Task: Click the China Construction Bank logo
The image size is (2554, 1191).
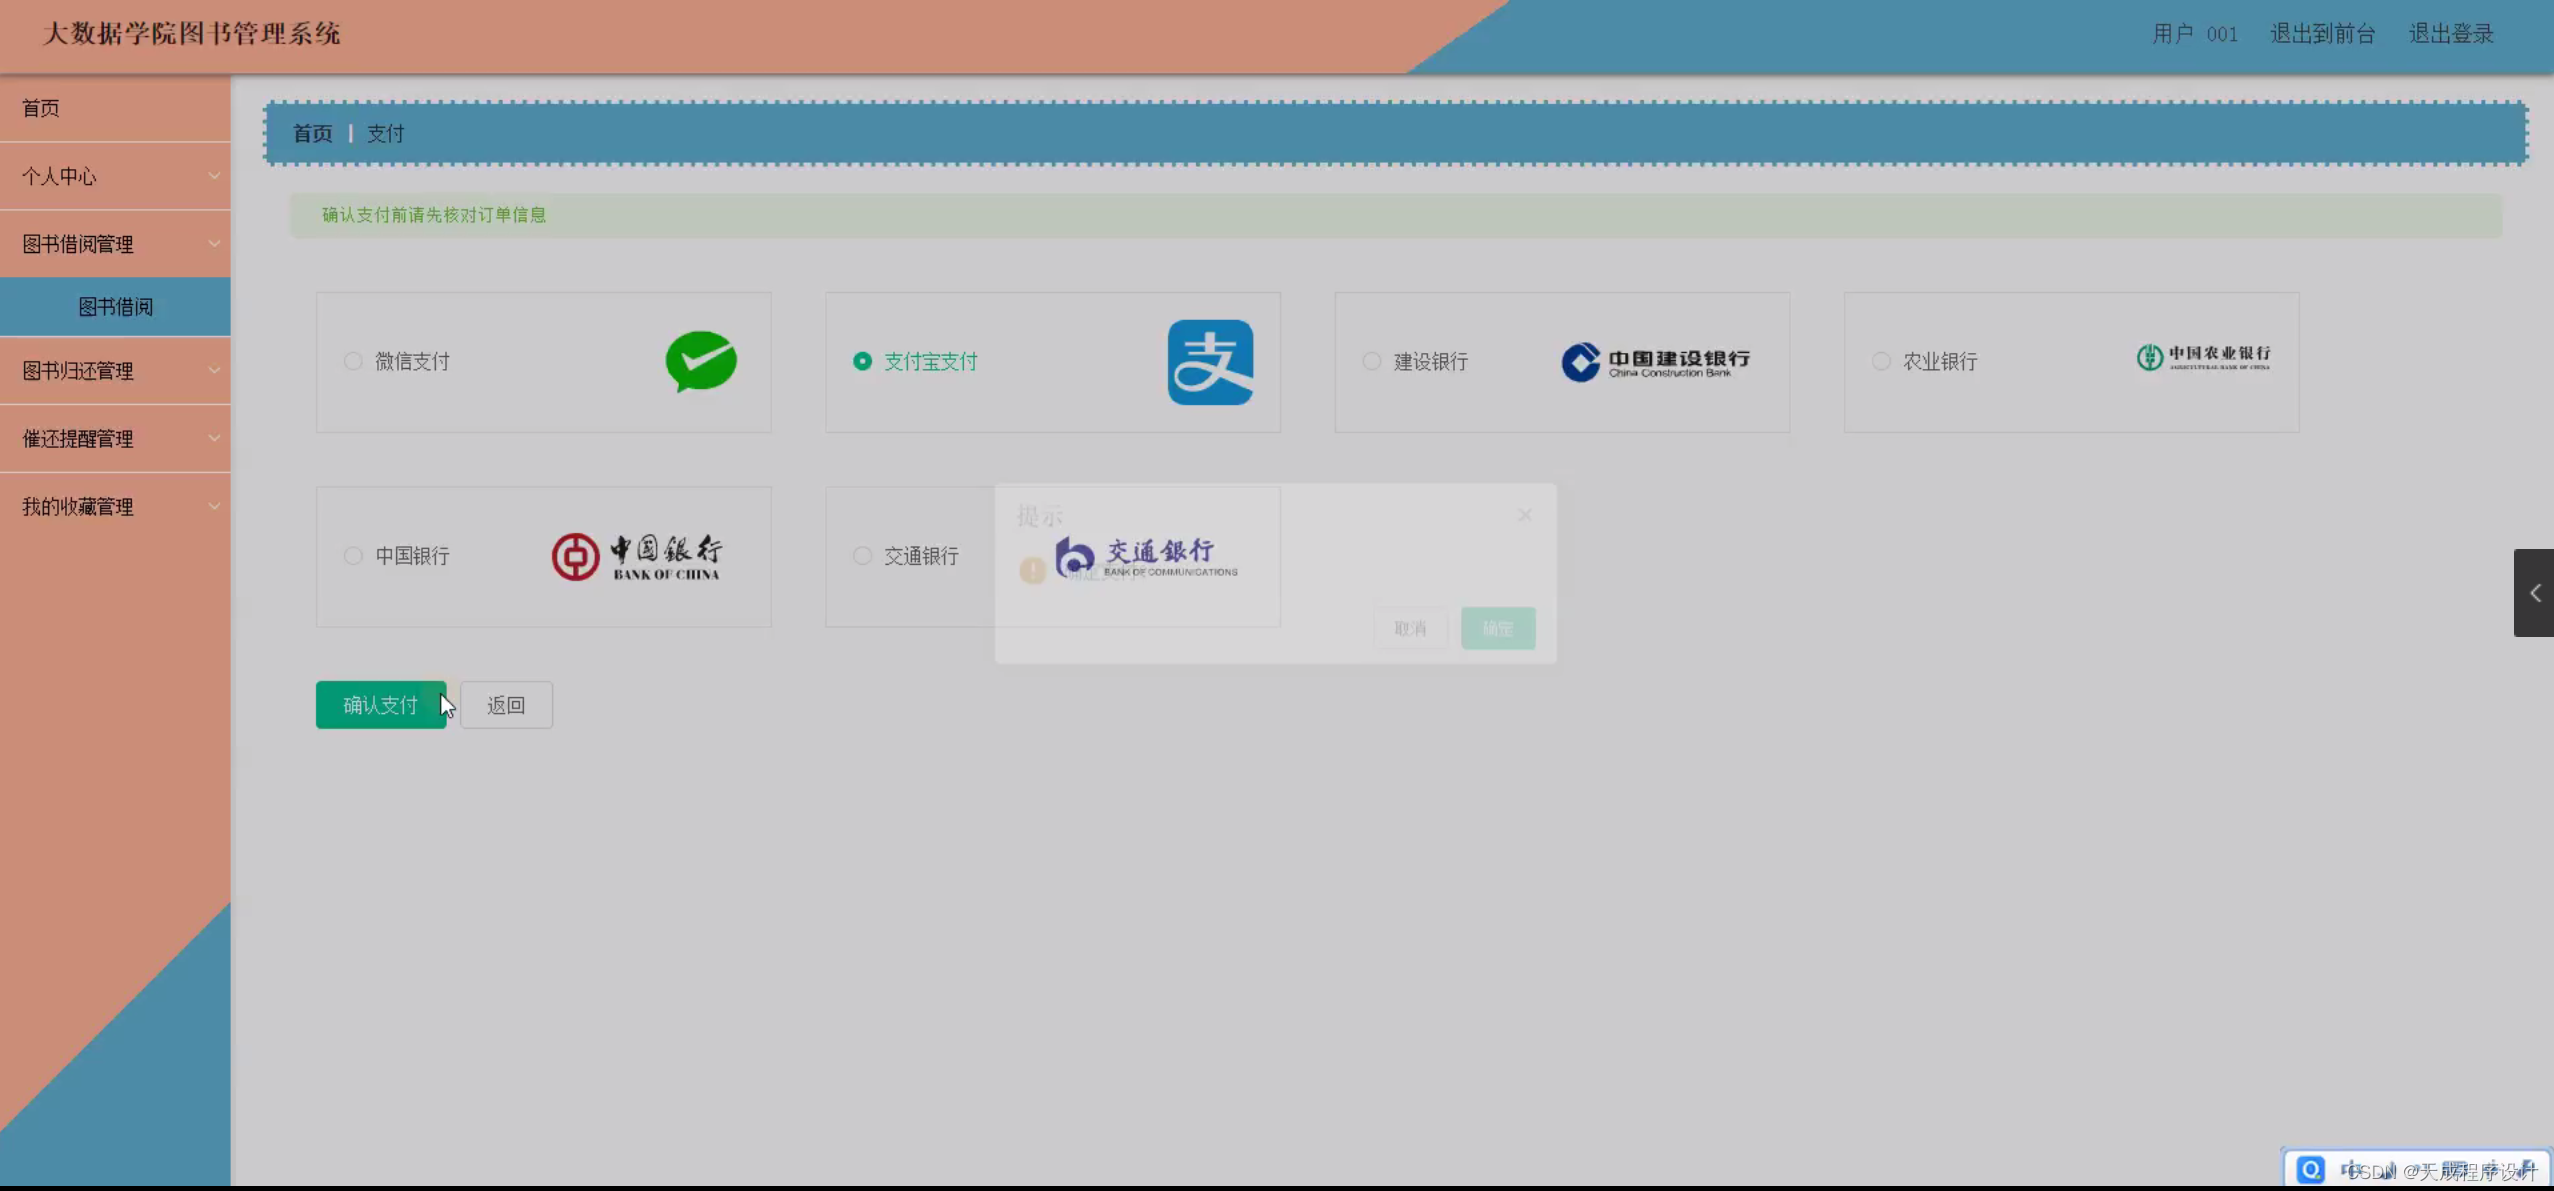Action: 1655,362
